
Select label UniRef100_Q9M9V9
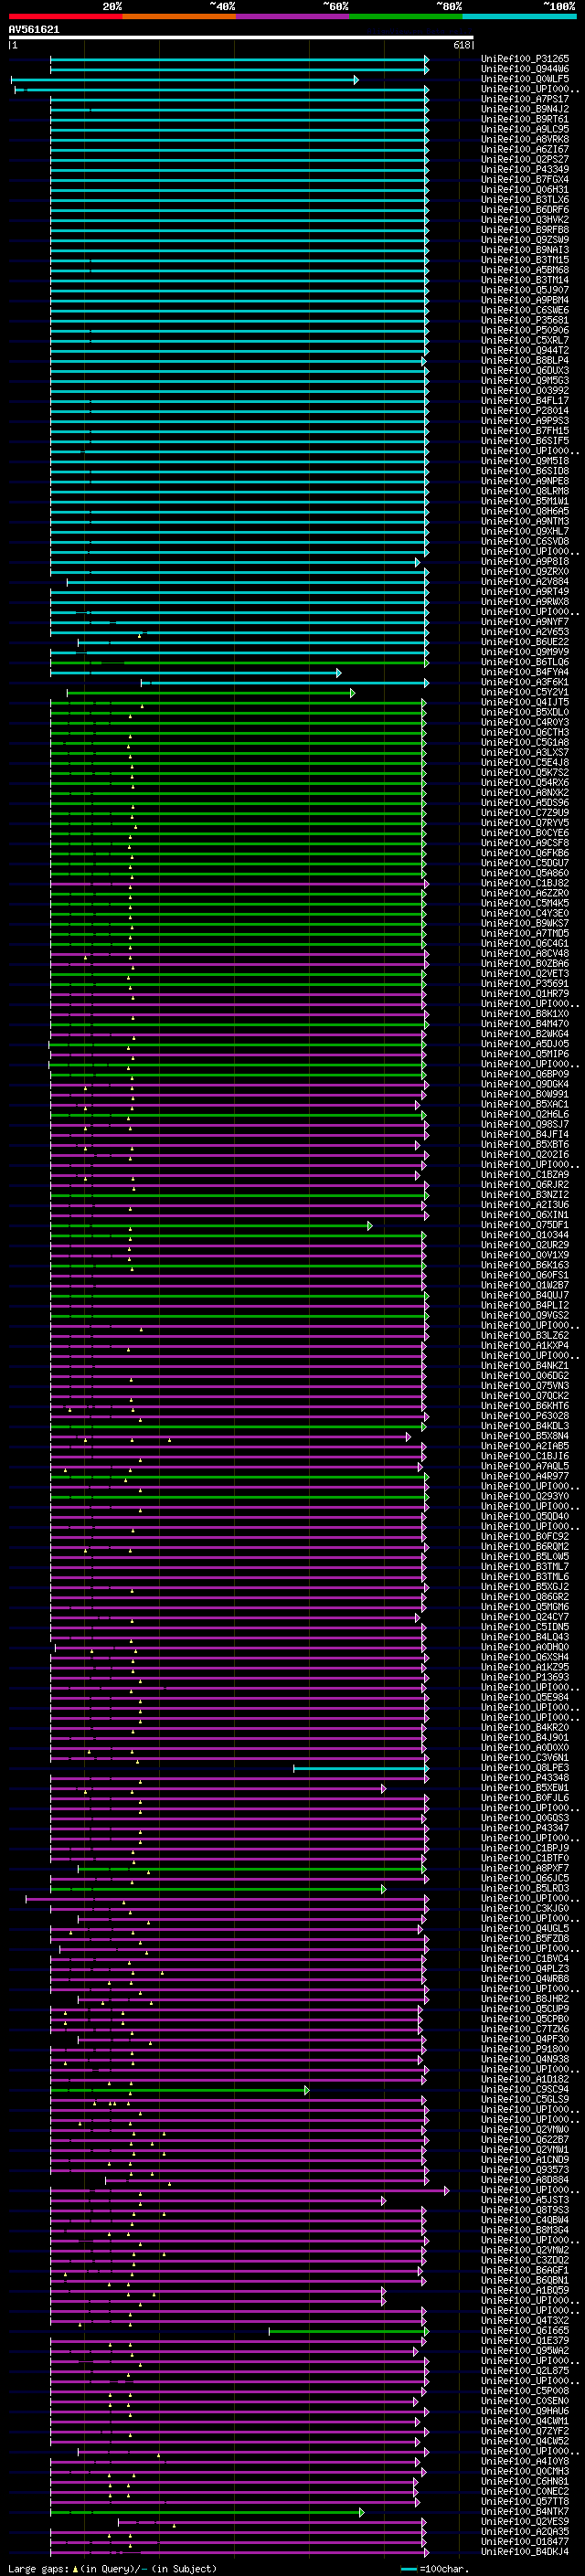[525, 652]
